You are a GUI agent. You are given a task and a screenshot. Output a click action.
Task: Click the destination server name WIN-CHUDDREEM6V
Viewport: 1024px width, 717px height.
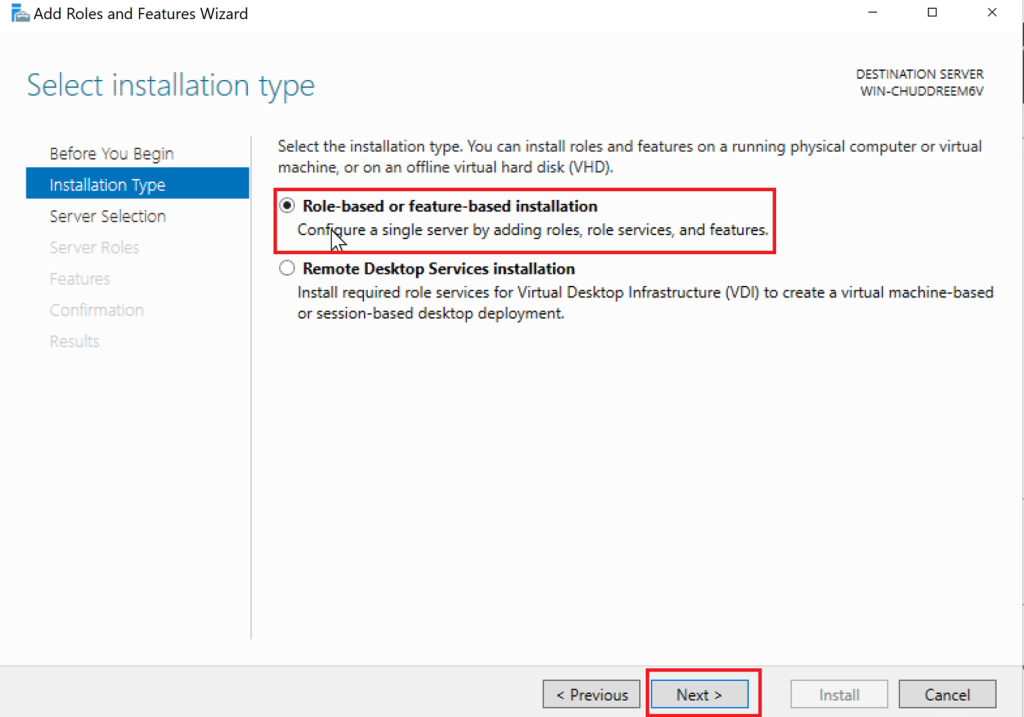921,91
